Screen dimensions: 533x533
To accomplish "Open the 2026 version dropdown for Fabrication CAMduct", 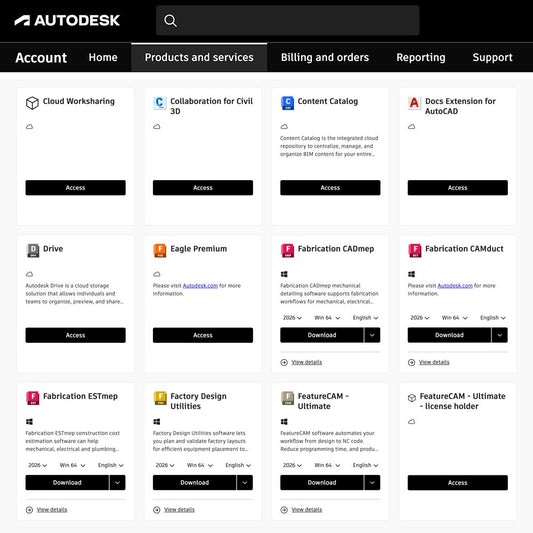I will pos(420,318).
